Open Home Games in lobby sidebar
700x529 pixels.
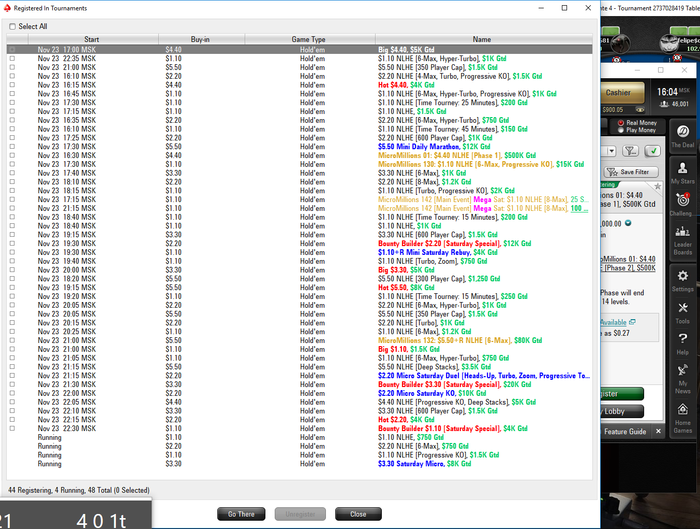pyautogui.click(x=683, y=418)
